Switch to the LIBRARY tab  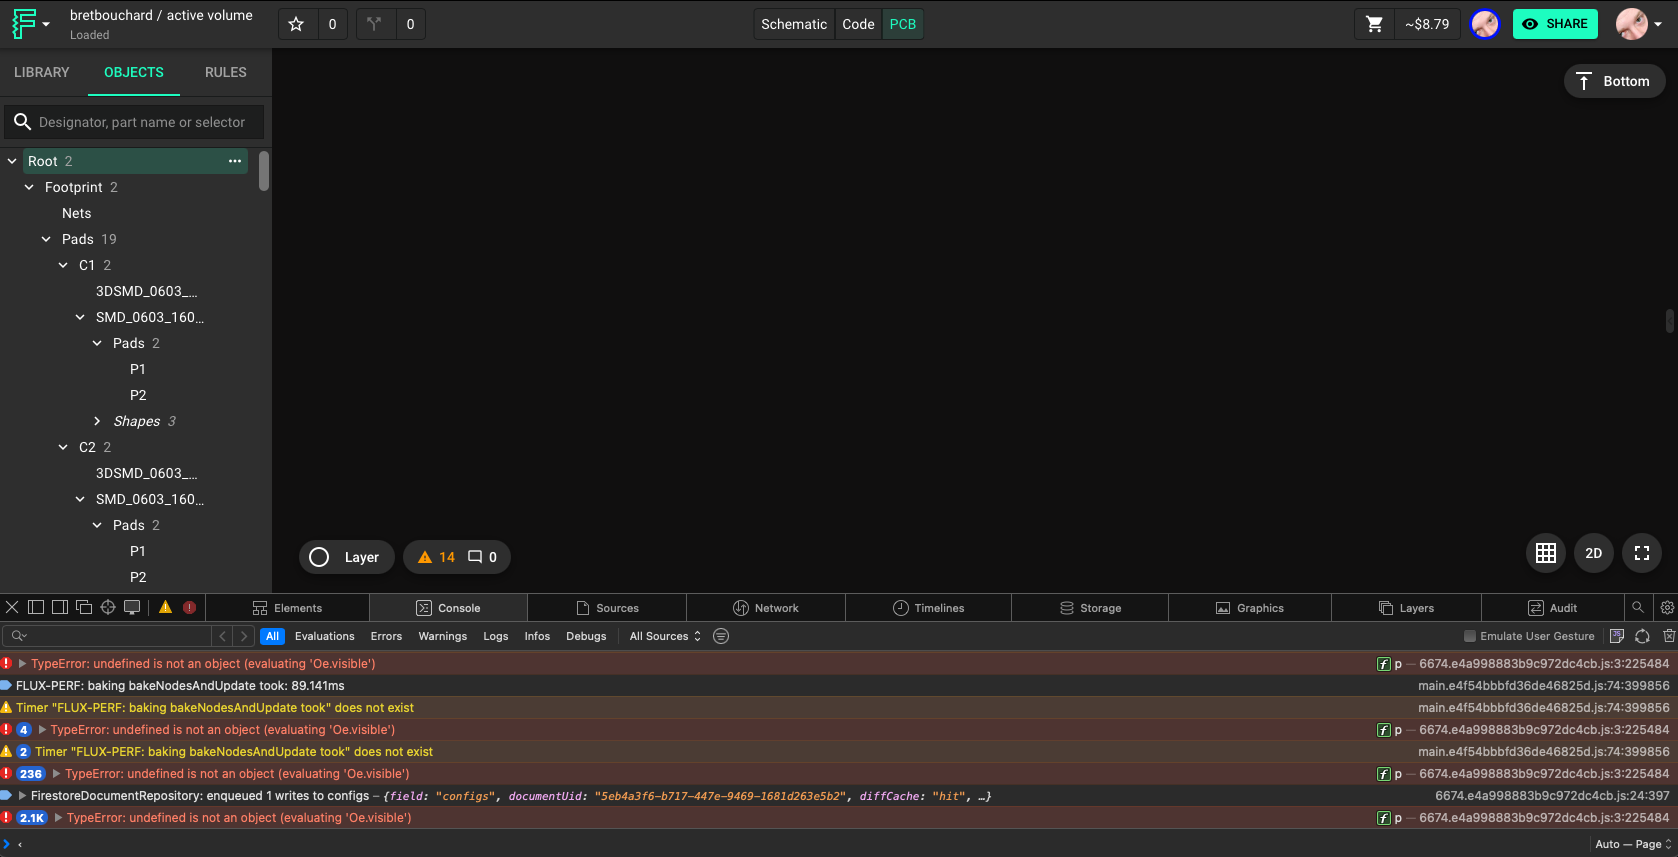pos(42,72)
